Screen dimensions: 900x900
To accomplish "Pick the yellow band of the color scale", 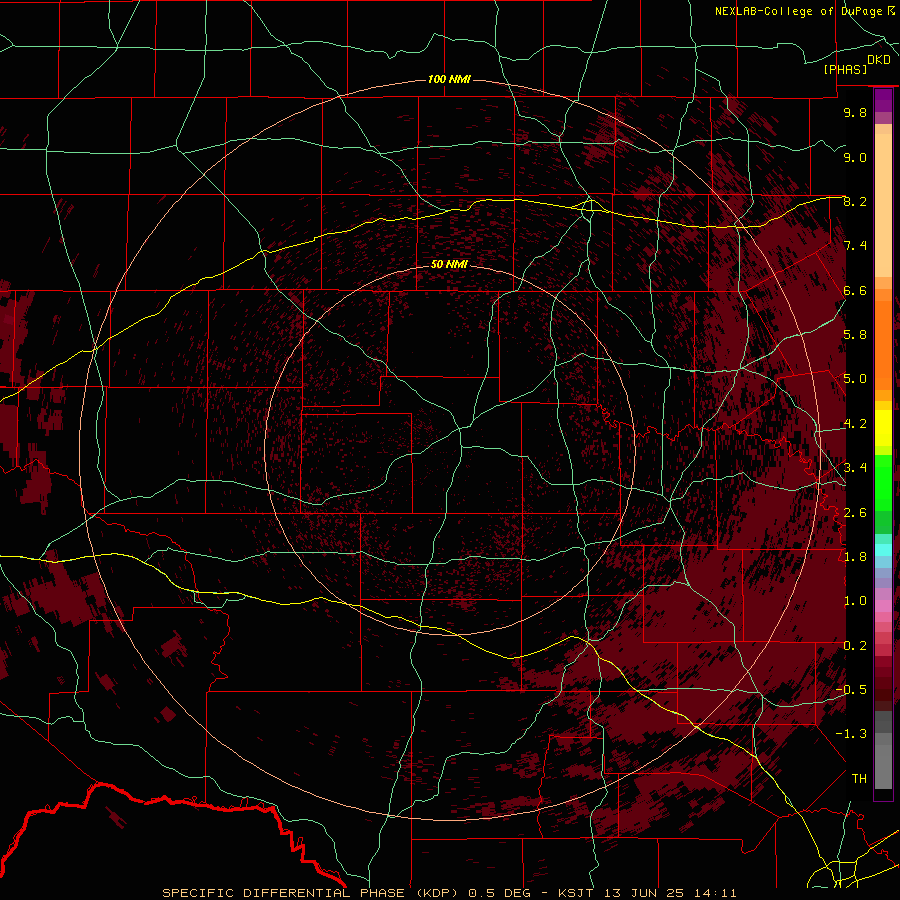I will click(883, 428).
